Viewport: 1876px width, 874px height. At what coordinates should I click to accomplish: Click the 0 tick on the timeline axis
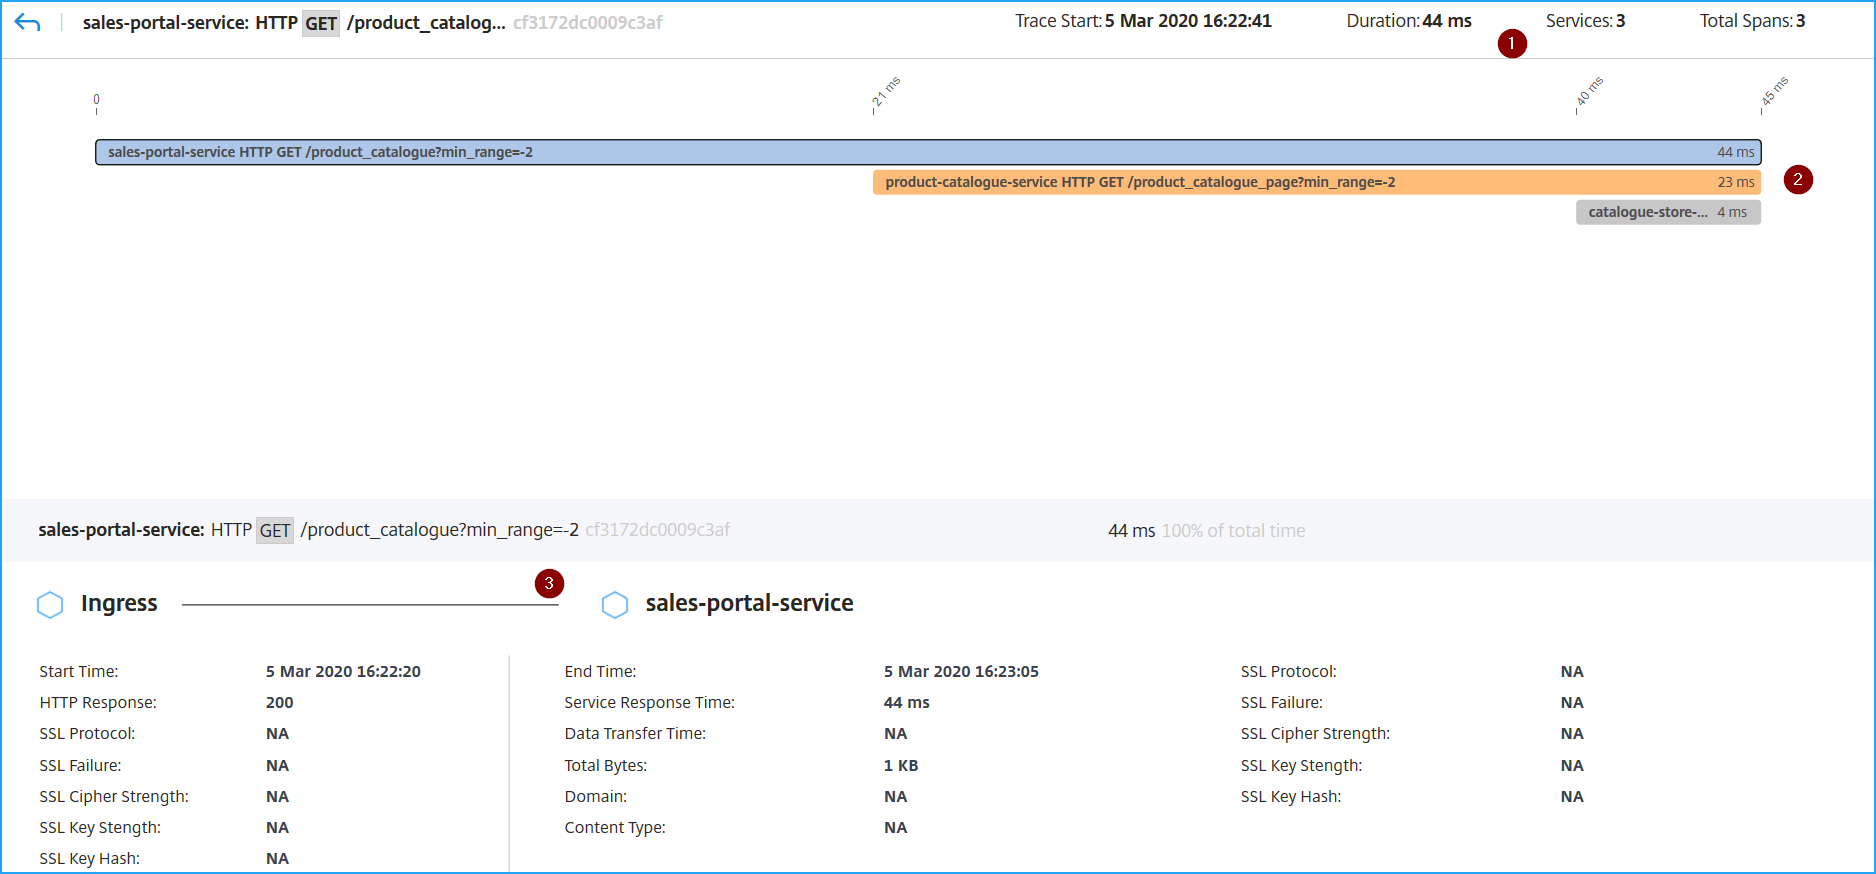pyautogui.click(x=96, y=100)
